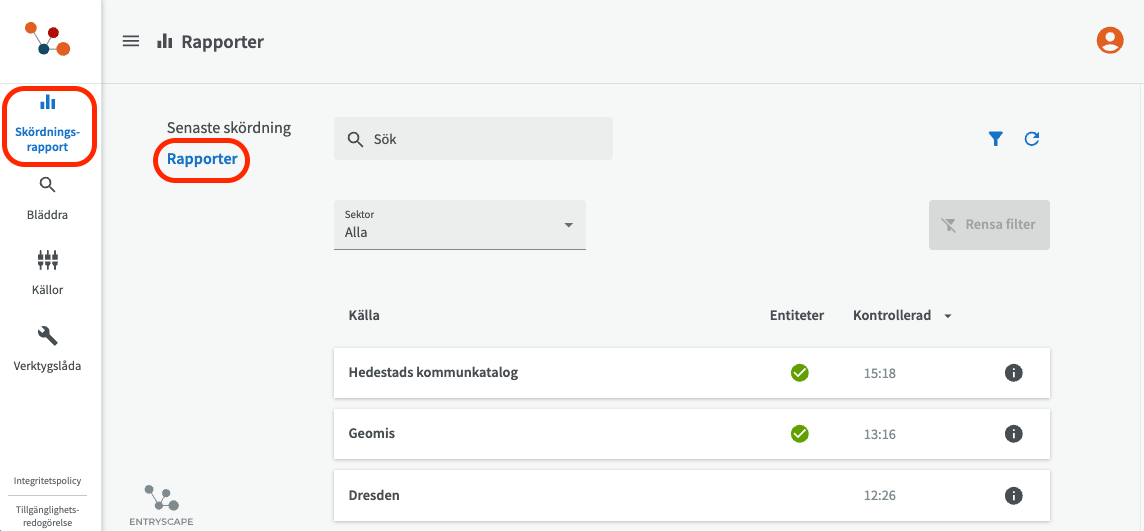Viewport: 1144px width, 531px height.
Task: Click the Sök search field
Action: click(x=473, y=139)
